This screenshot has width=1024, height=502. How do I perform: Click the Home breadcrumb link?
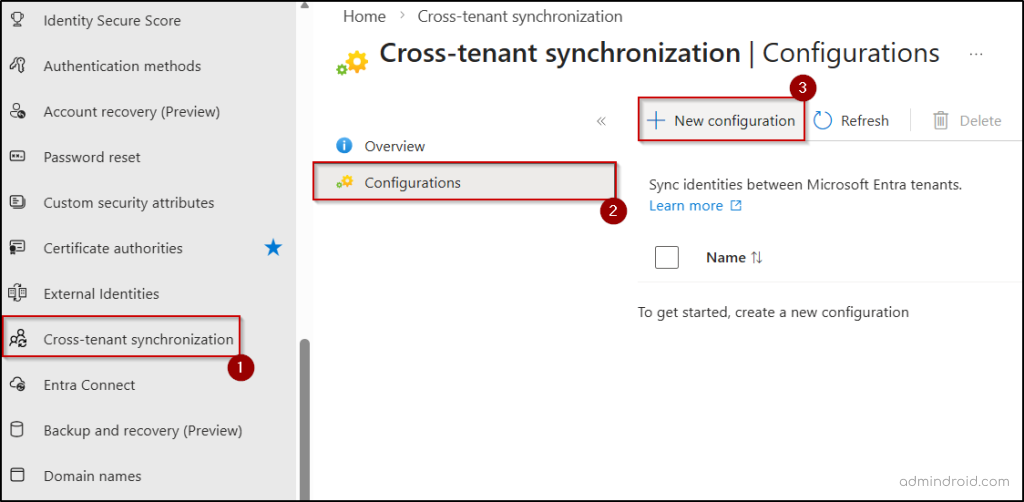tap(364, 16)
